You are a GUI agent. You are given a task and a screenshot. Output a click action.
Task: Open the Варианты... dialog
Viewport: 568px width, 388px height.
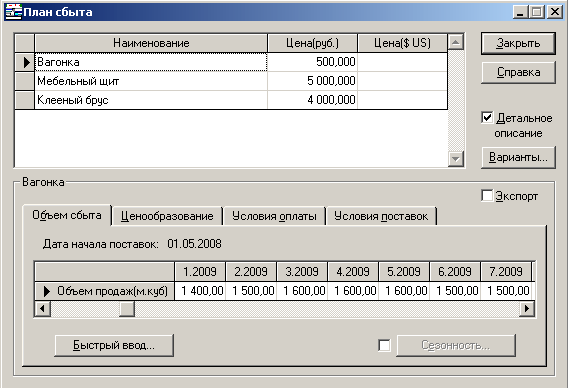click(x=518, y=158)
